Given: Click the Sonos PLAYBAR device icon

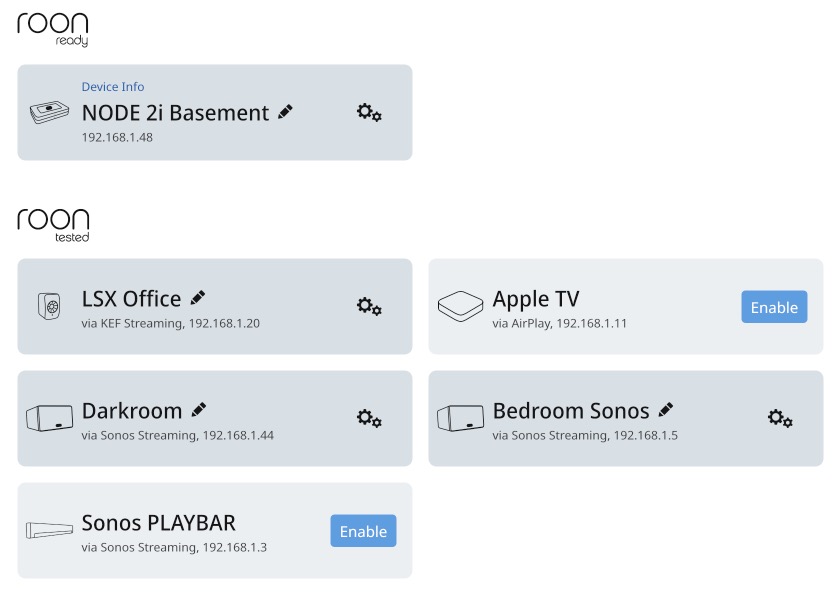Looking at the screenshot, I should (50, 530).
